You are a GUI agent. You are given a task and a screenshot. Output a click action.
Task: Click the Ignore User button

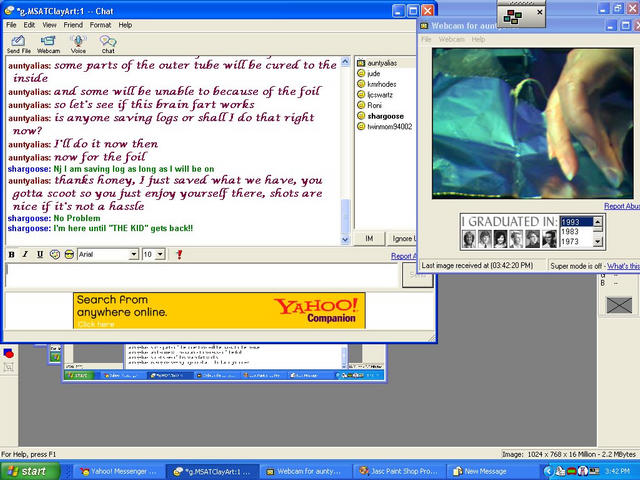point(402,238)
